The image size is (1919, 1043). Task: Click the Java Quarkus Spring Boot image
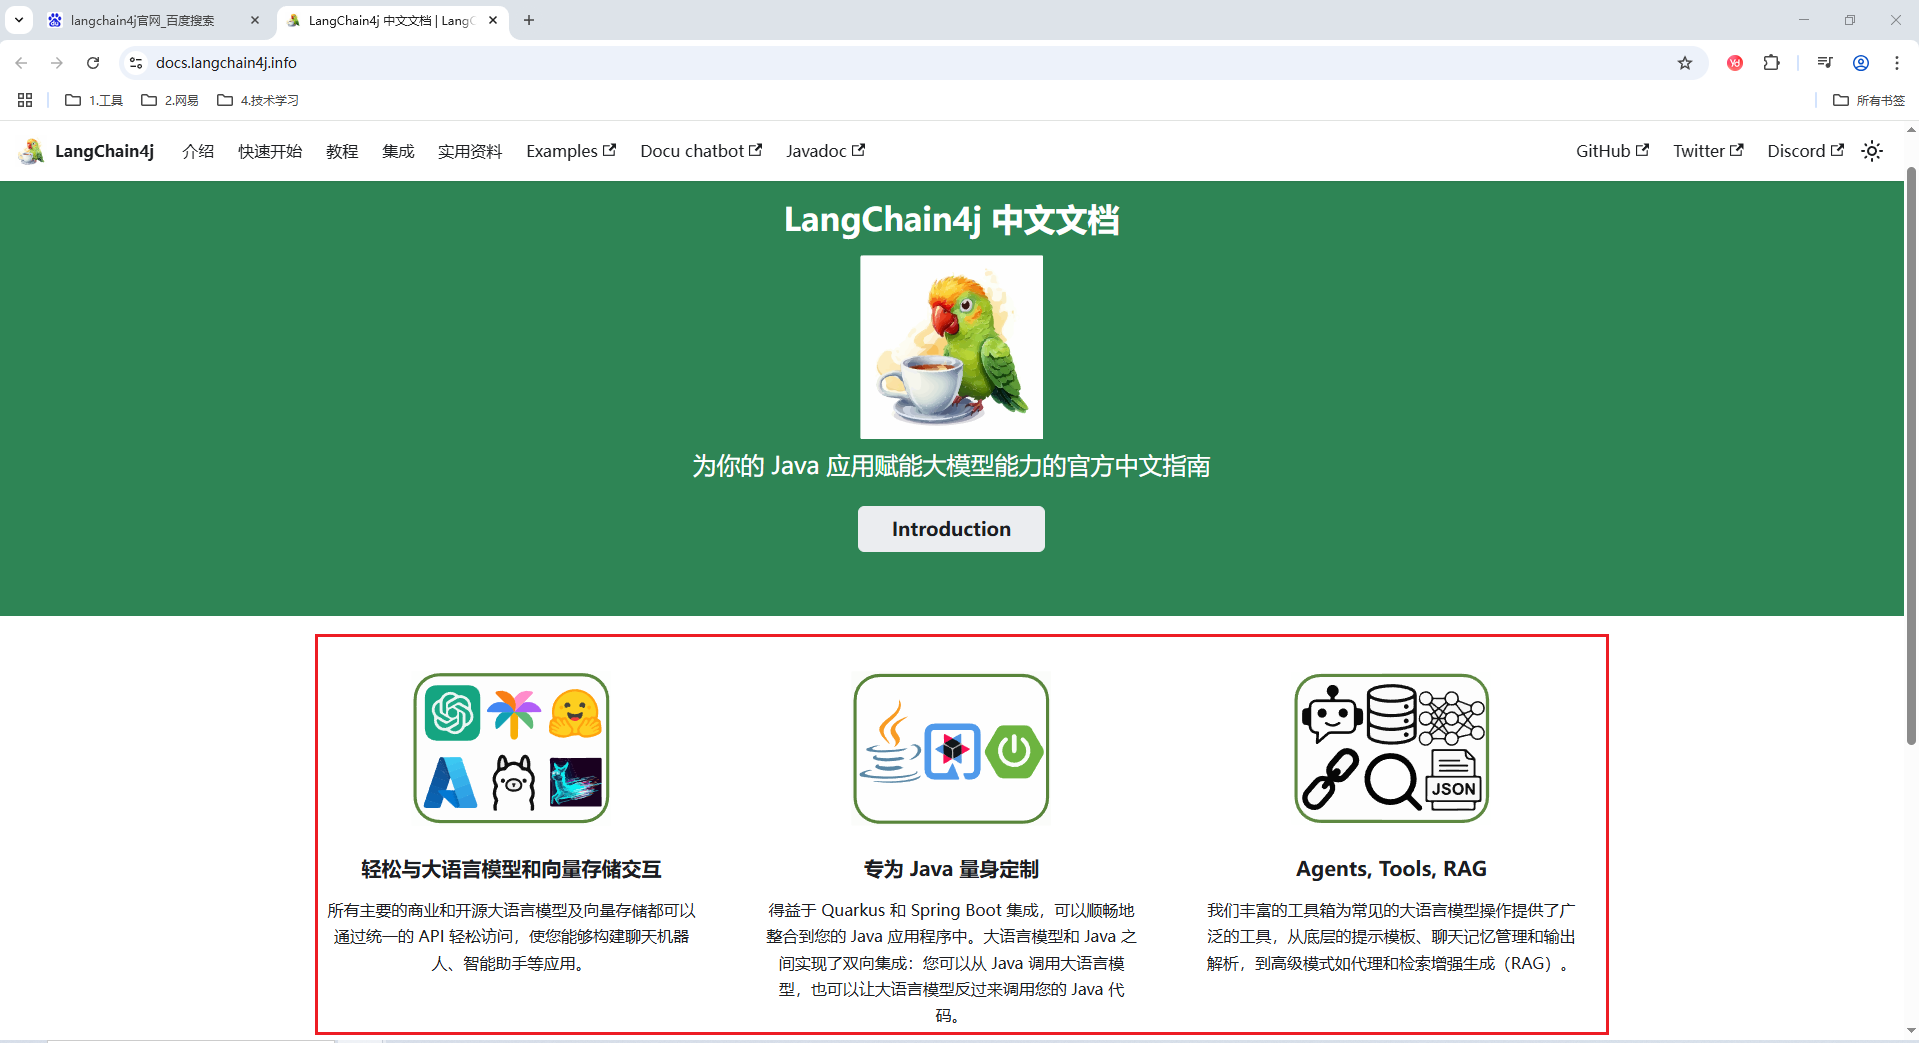point(951,748)
